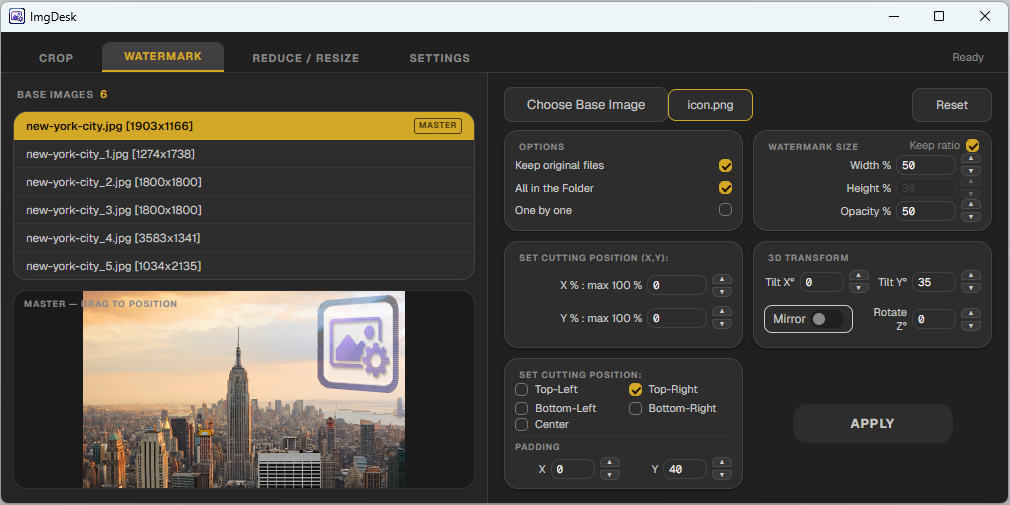Switch to the CROP tab

pos(56,58)
